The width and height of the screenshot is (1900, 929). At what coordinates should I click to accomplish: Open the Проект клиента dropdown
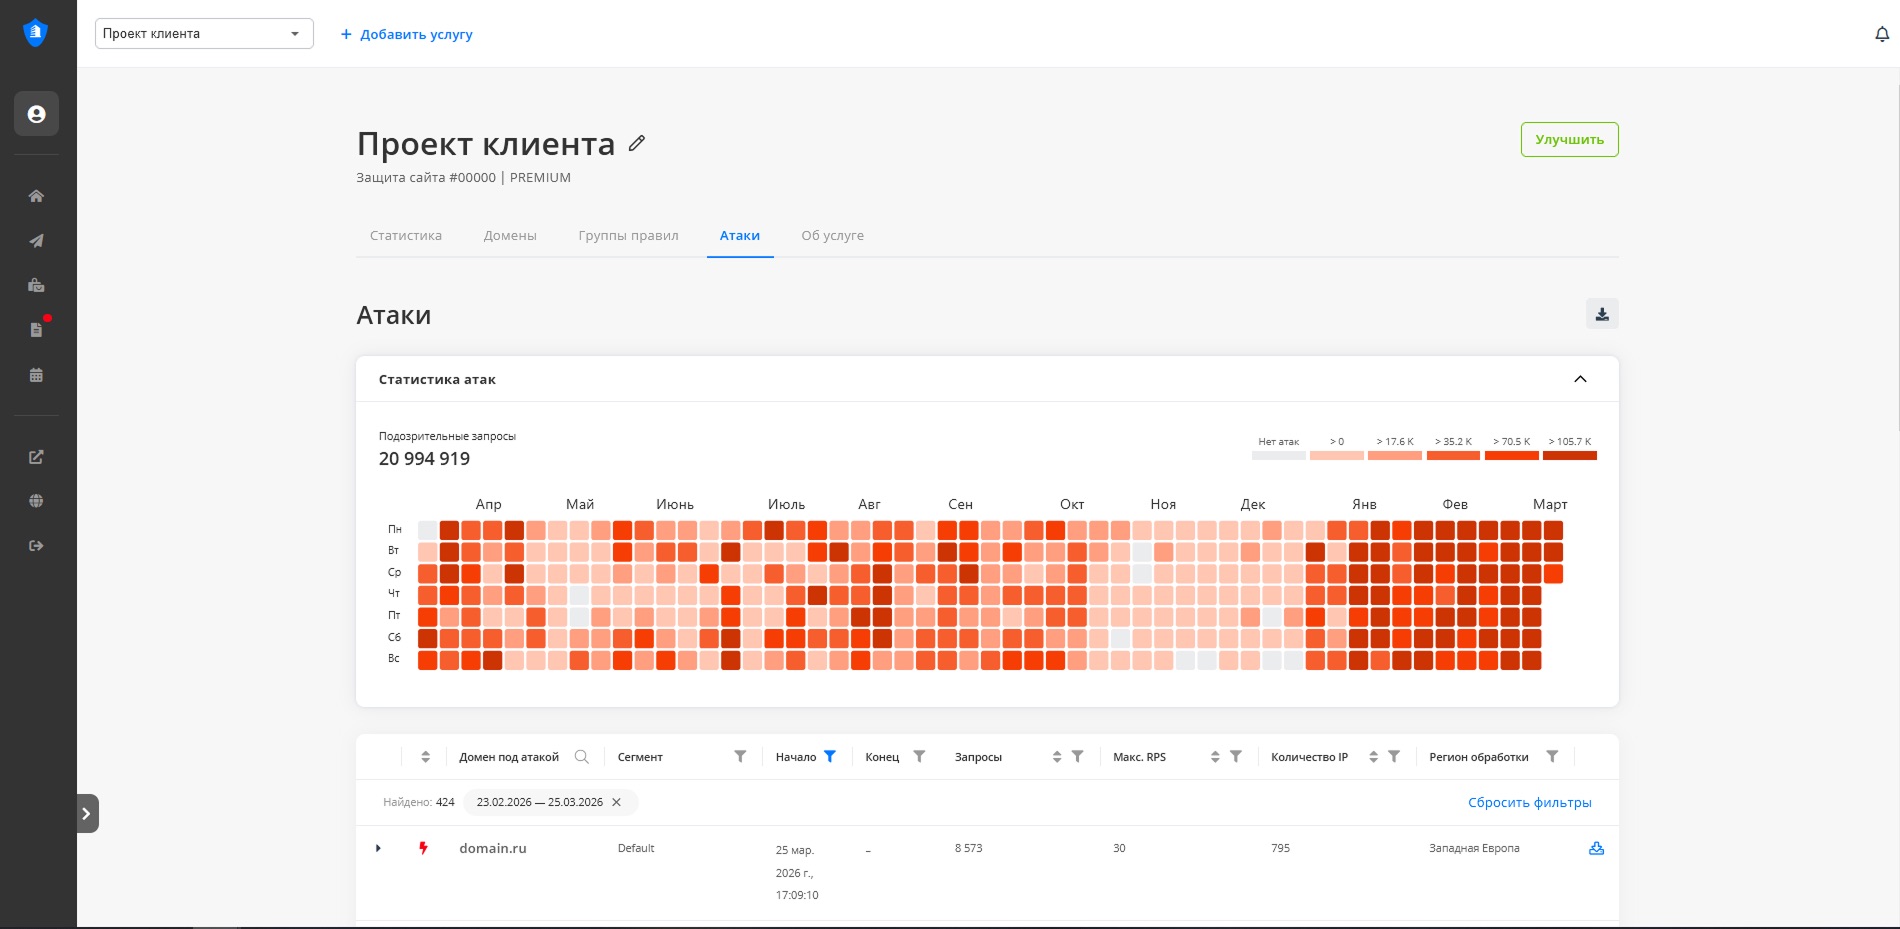[204, 34]
